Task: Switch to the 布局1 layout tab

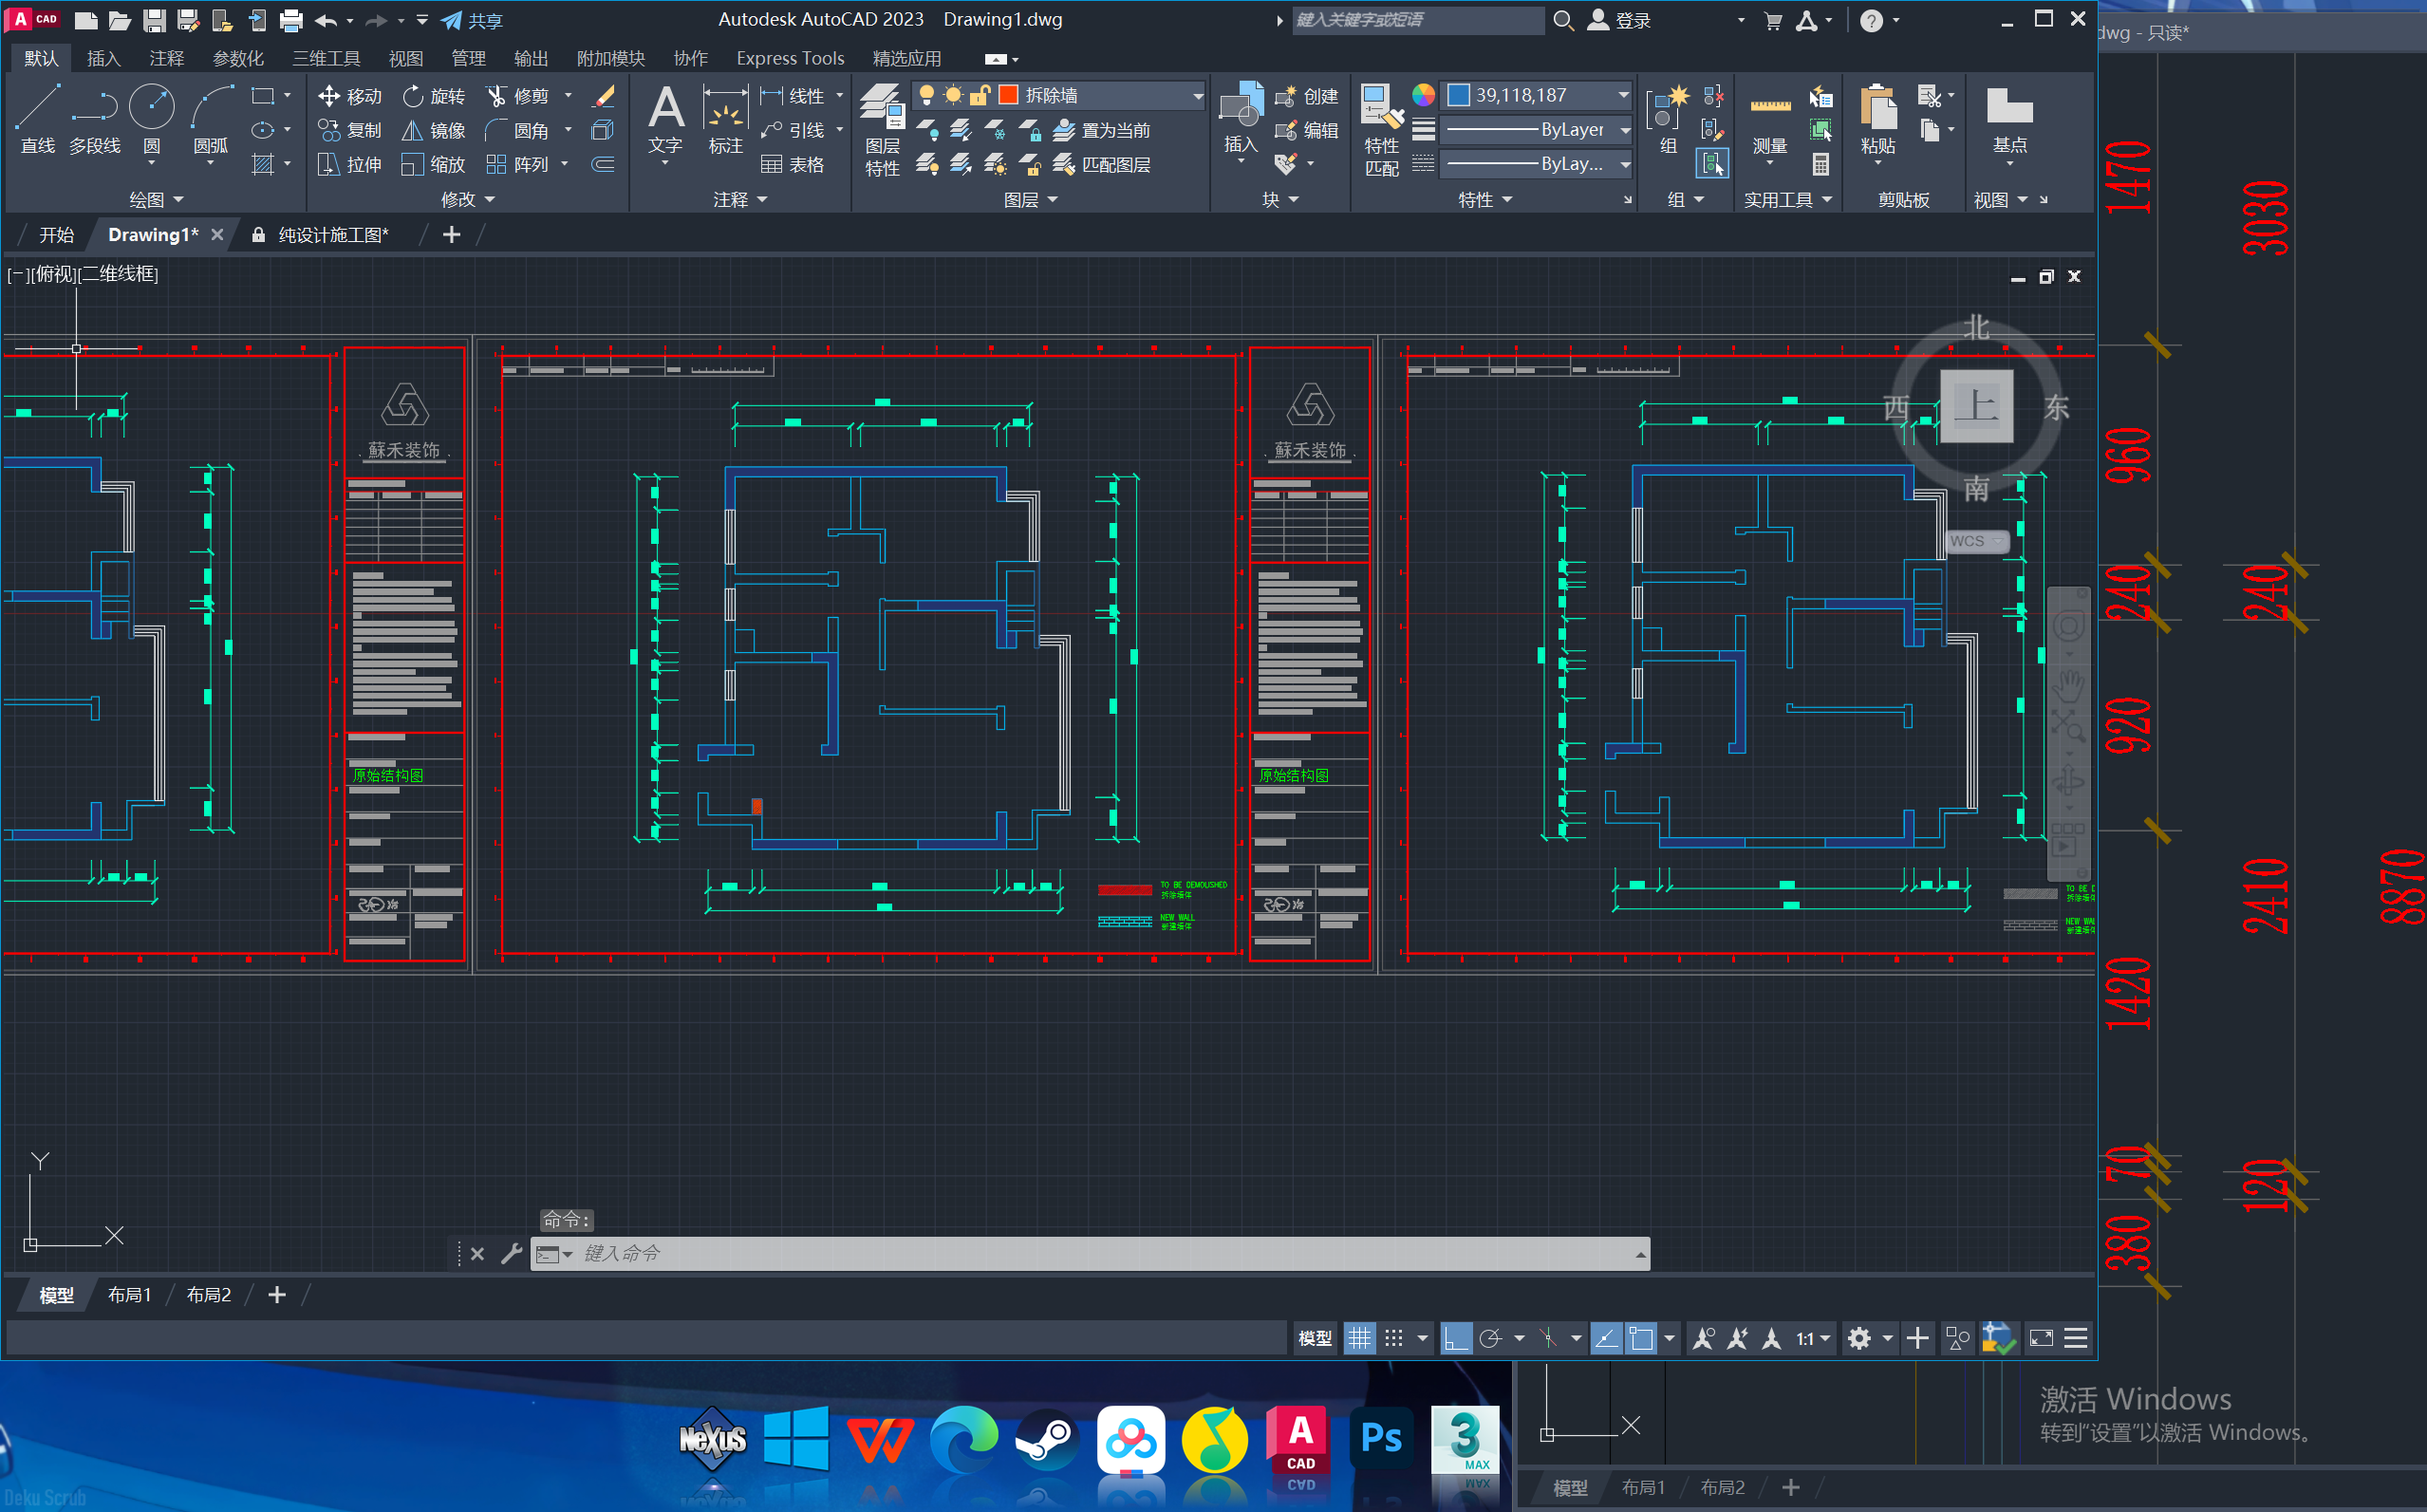Action: click(129, 1295)
